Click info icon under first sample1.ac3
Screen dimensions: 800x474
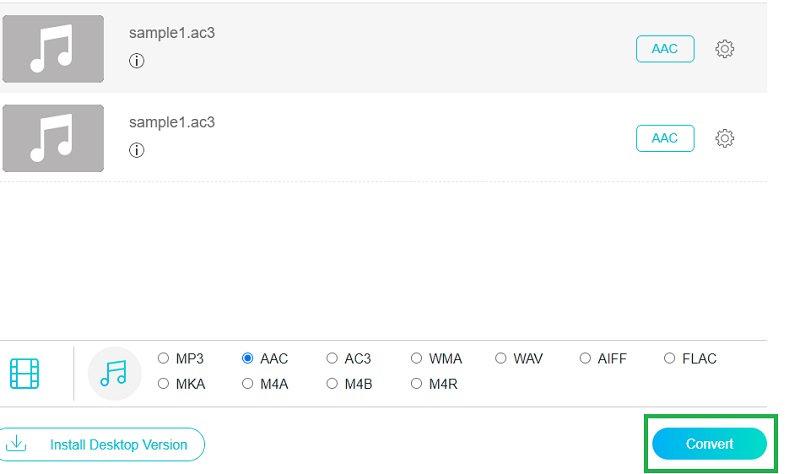(x=137, y=61)
